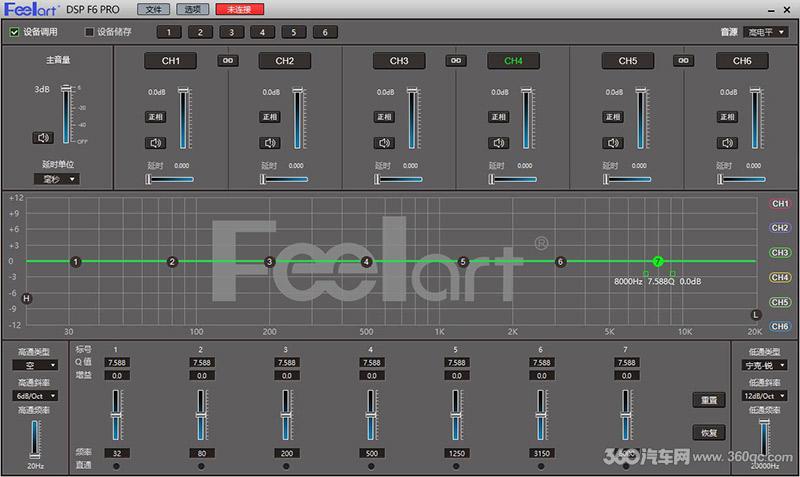Click the low-pass L marker on graph
This screenshot has height=477, width=800.
(756, 315)
